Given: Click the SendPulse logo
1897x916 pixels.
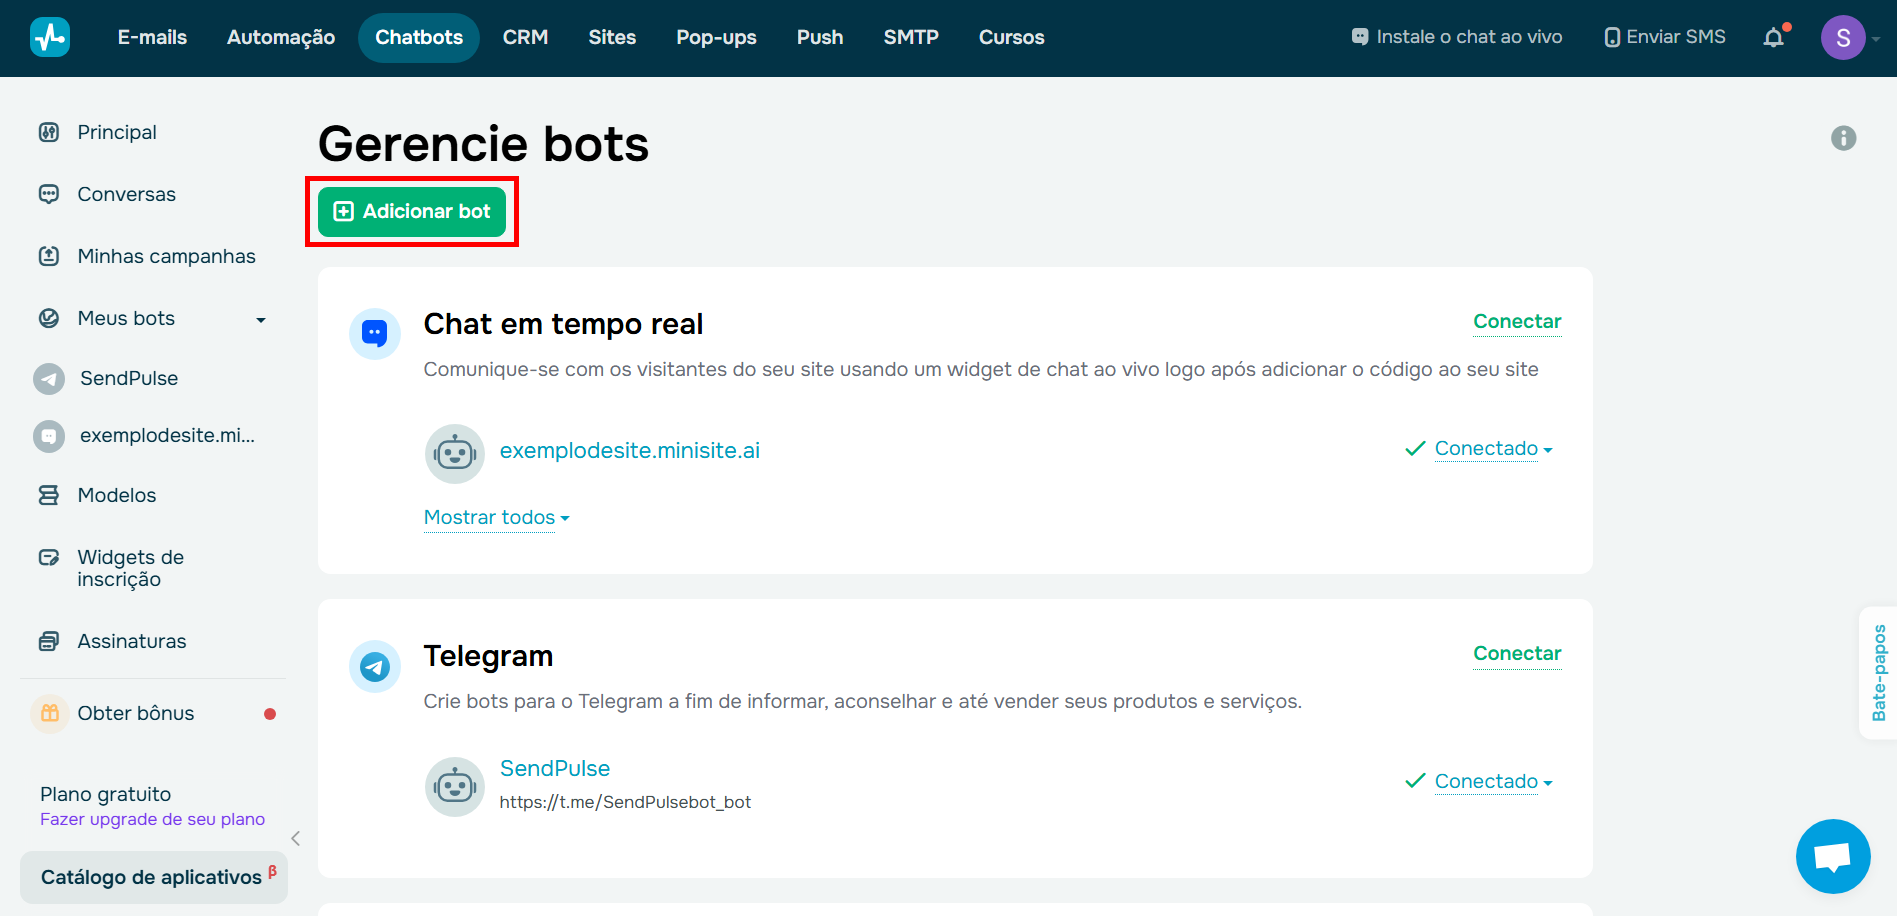Looking at the screenshot, I should tap(49, 36).
